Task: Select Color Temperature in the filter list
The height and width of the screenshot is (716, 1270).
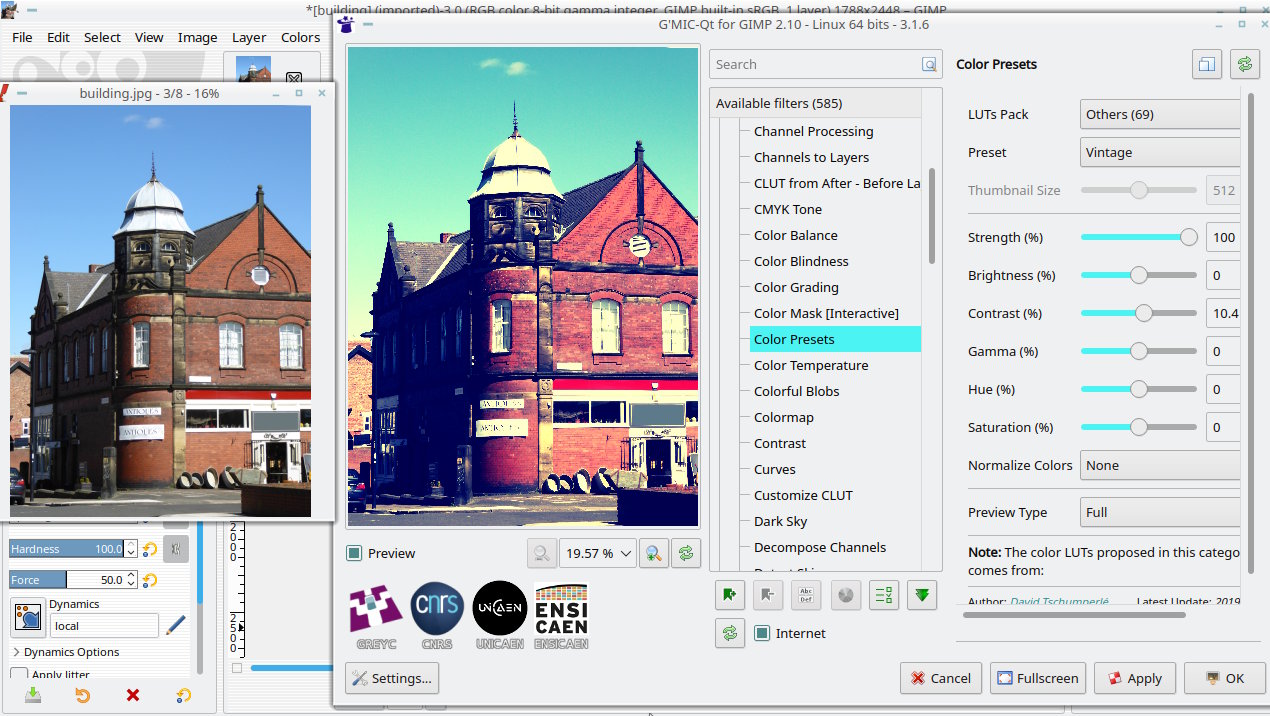Action: coord(810,365)
